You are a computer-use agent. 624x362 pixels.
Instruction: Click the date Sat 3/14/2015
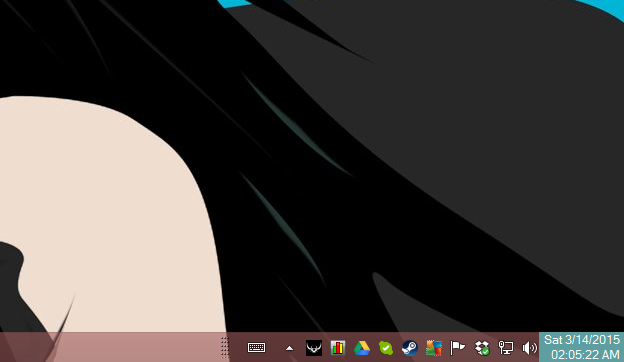click(582, 340)
